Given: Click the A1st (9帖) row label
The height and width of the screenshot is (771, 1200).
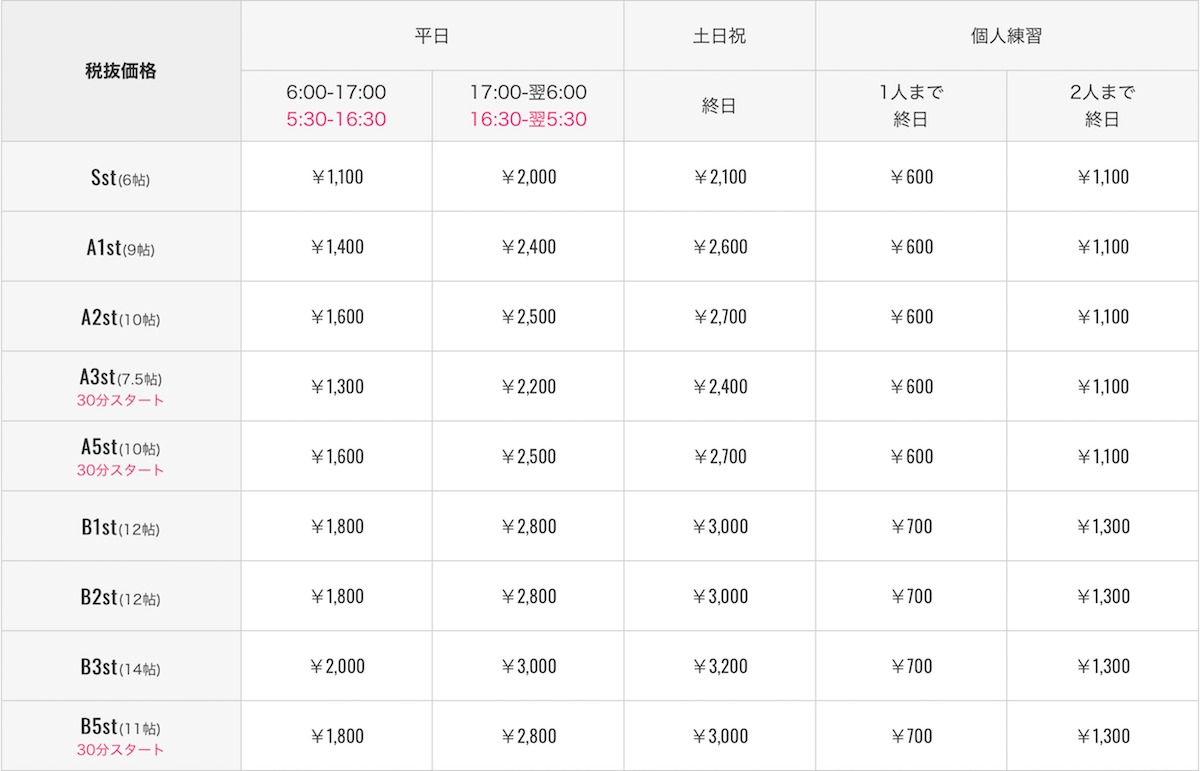Looking at the screenshot, I should pos(120,249).
